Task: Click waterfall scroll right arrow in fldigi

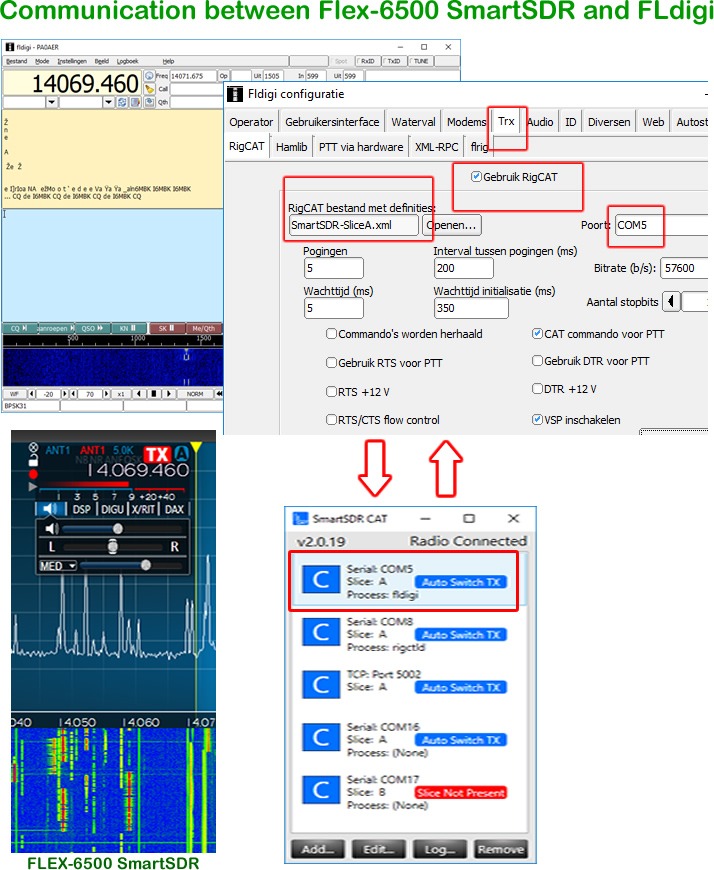Action: 169,394
